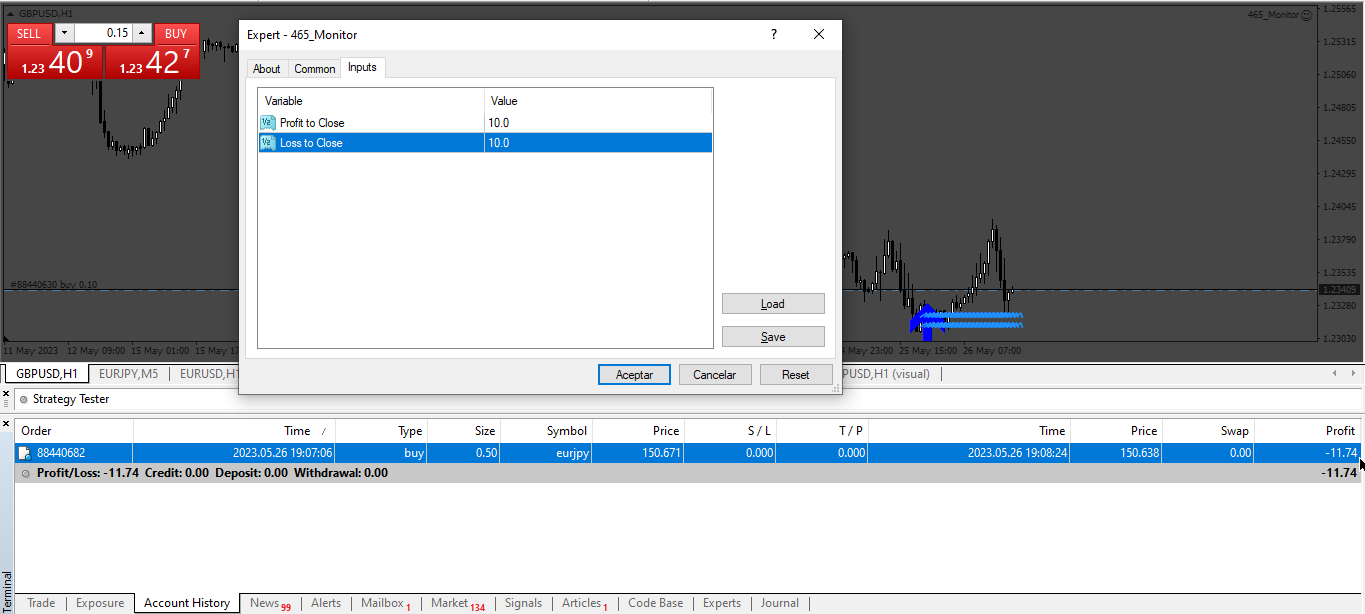Sort by the Profit column header

pyautogui.click(x=1307, y=431)
